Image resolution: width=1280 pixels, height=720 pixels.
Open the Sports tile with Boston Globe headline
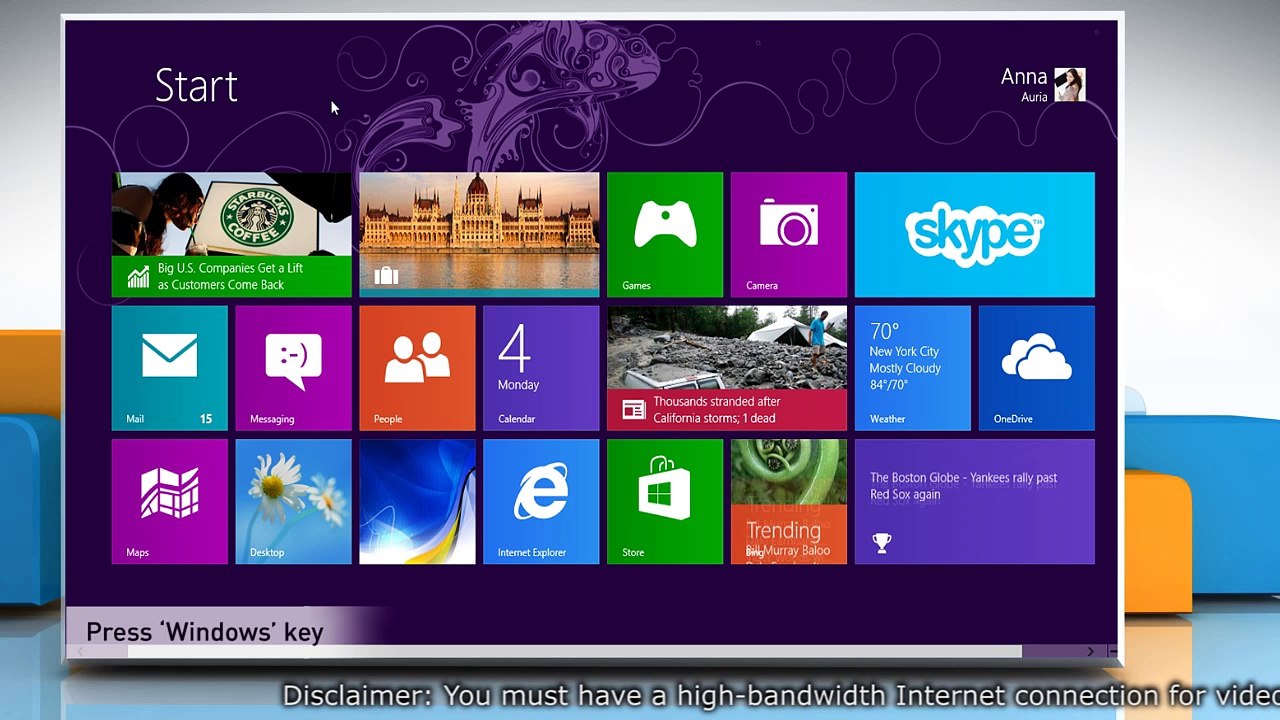[x=975, y=502]
